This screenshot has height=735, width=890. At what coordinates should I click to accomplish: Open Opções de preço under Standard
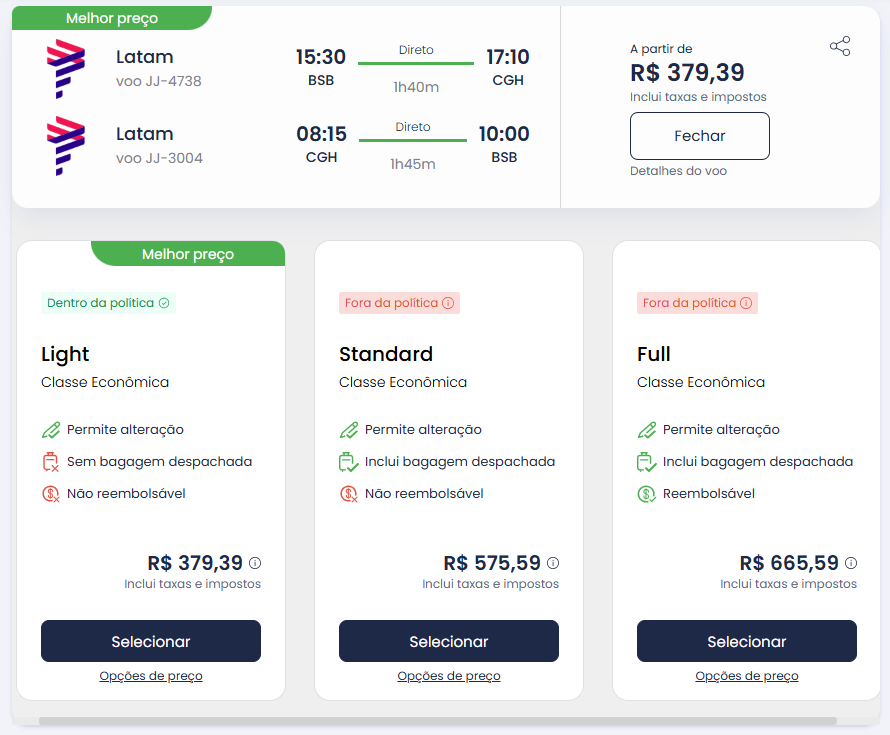[x=449, y=676]
